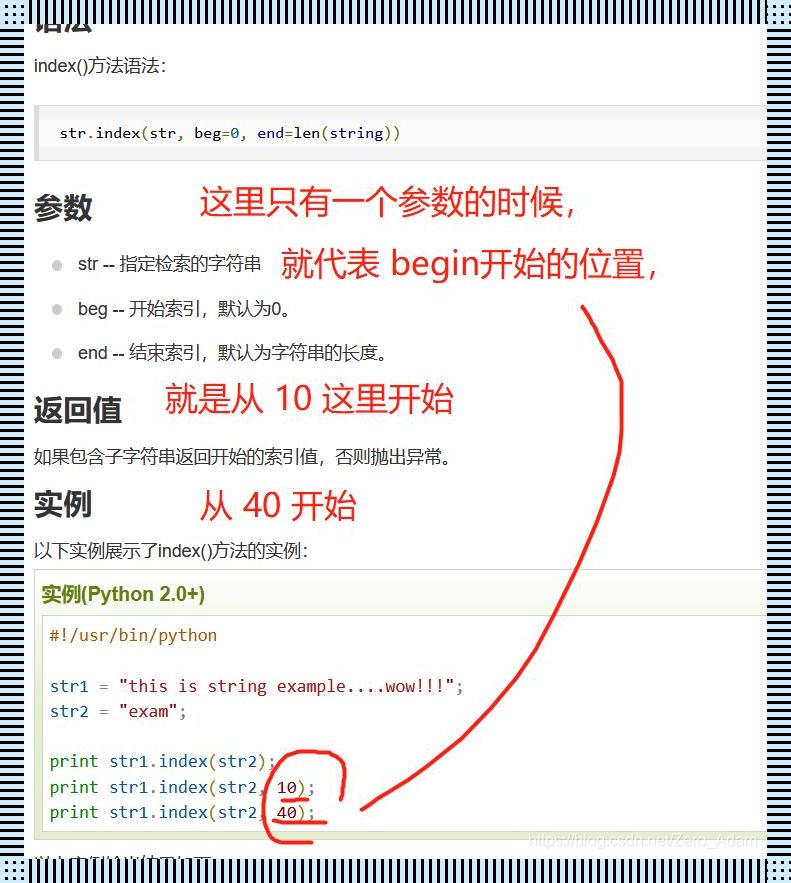Click the red annotation 从 40 开始
This screenshot has width=791, height=883.
coord(278,506)
